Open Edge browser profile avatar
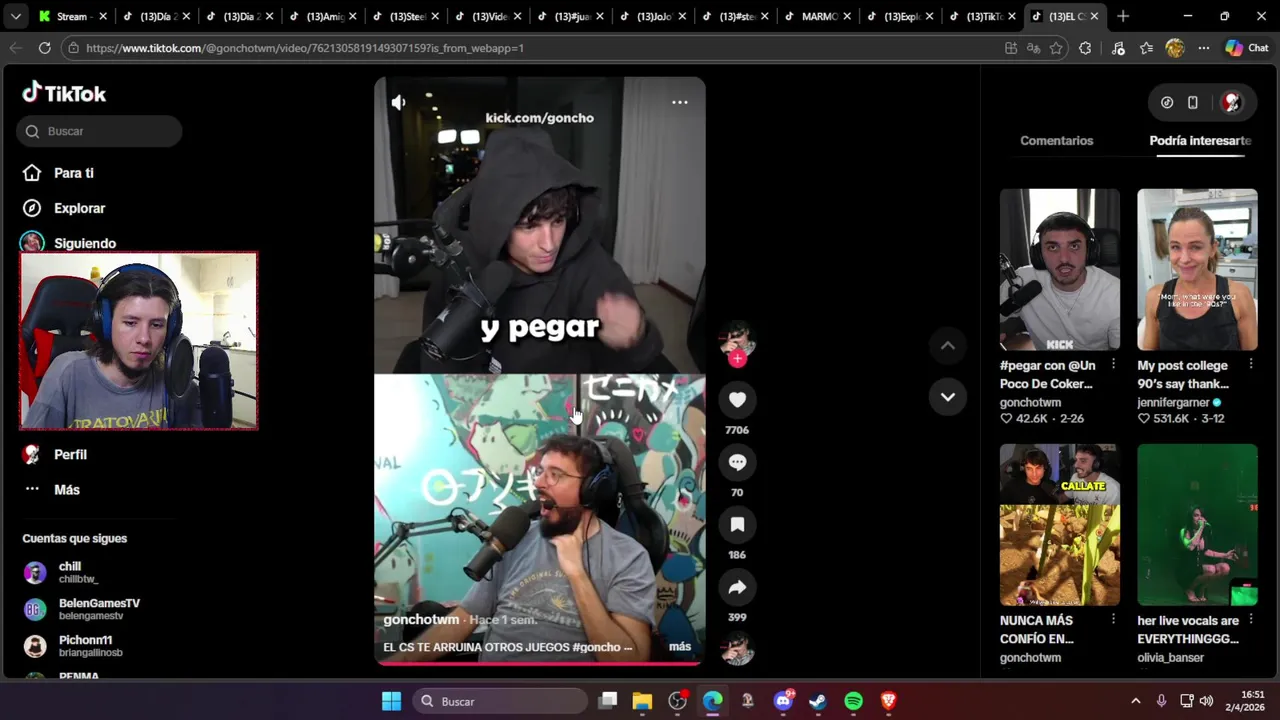Screen dimensions: 1280x720 [1175, 48]
